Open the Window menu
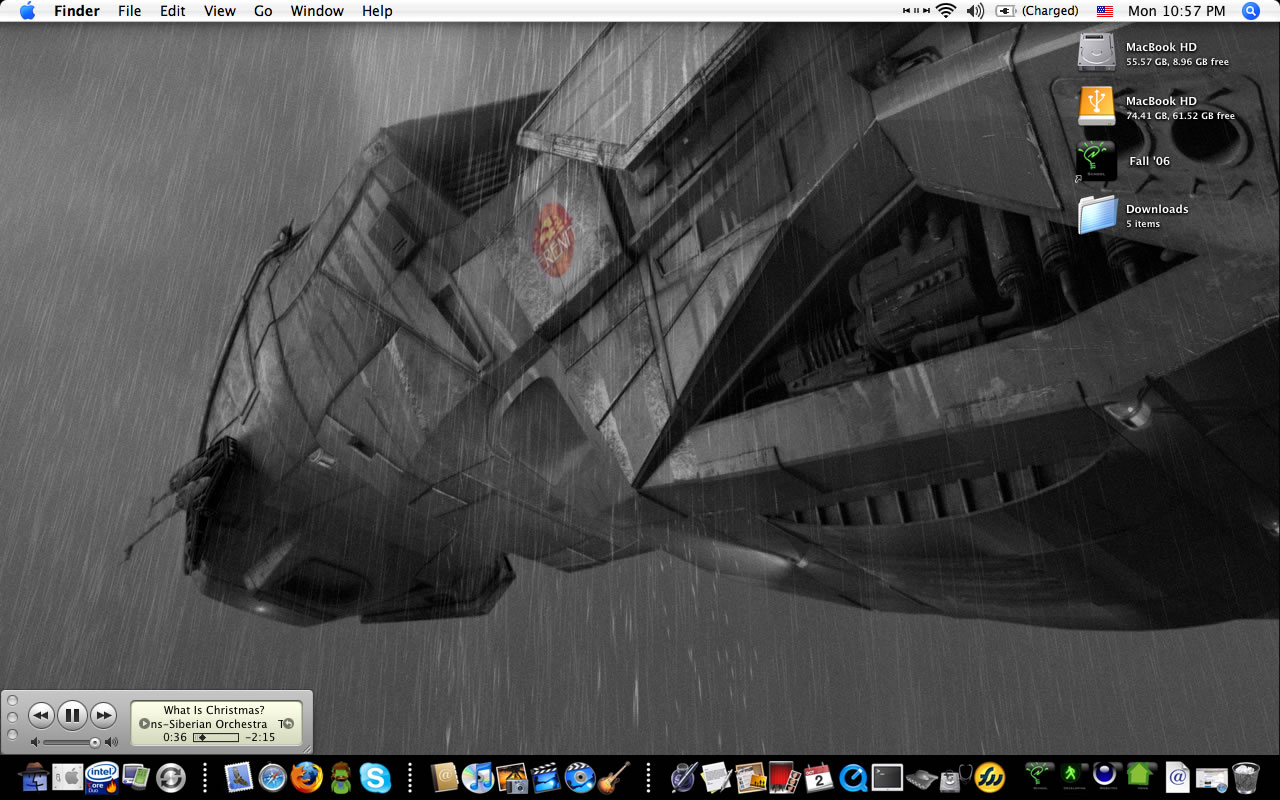The image size is (1280, 800). pos(317,11)
